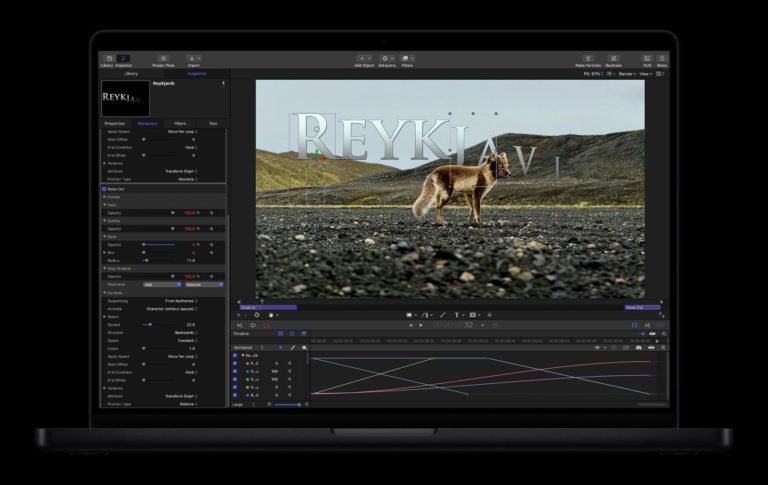The height and width of the screenshot is (485, 768).
Task: Click the loop playback icon
Action: pyautogui.click(x=253, y=325)
